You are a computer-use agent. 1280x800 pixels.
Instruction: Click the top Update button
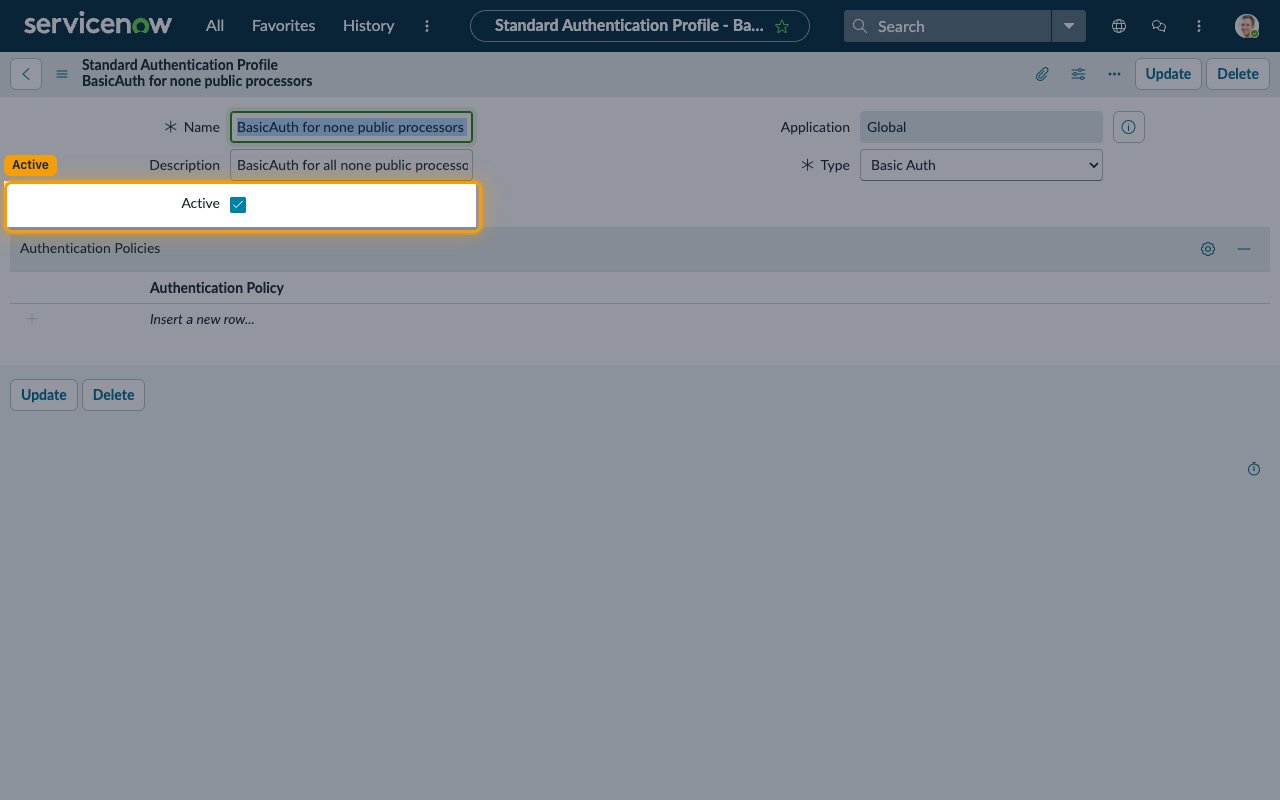coord(1168,74)
